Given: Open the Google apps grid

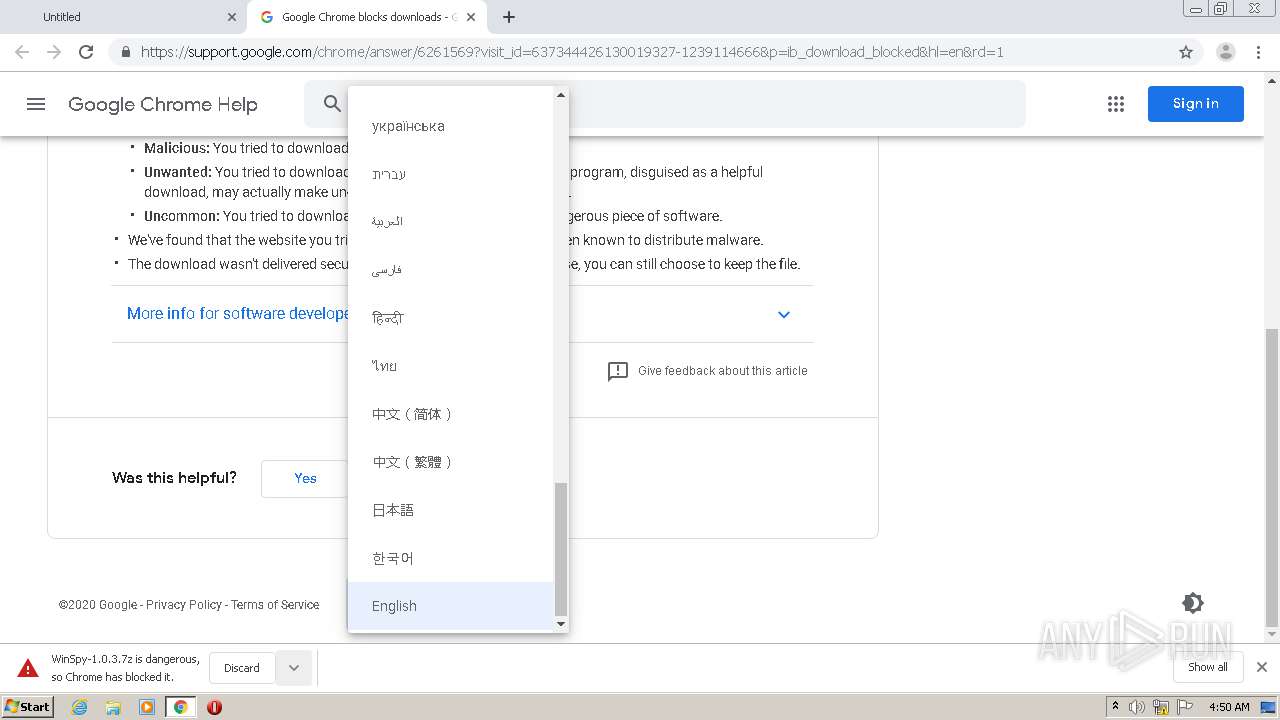Looking at the screenshot, I should tap(1116, 104).
